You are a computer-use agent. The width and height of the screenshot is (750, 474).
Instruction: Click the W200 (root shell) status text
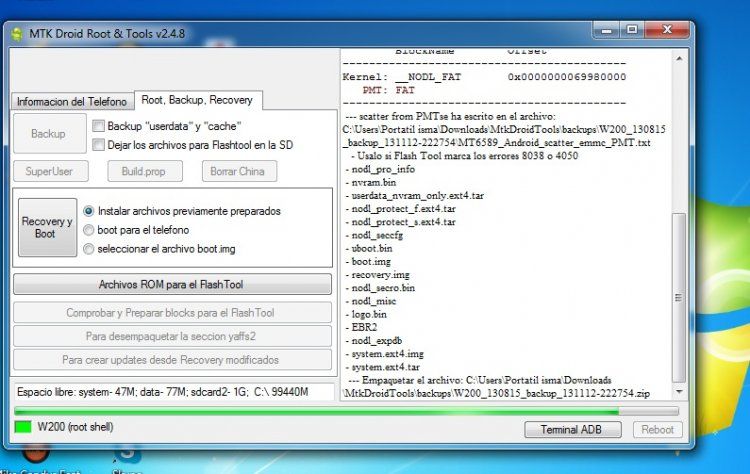coord(76,427)
